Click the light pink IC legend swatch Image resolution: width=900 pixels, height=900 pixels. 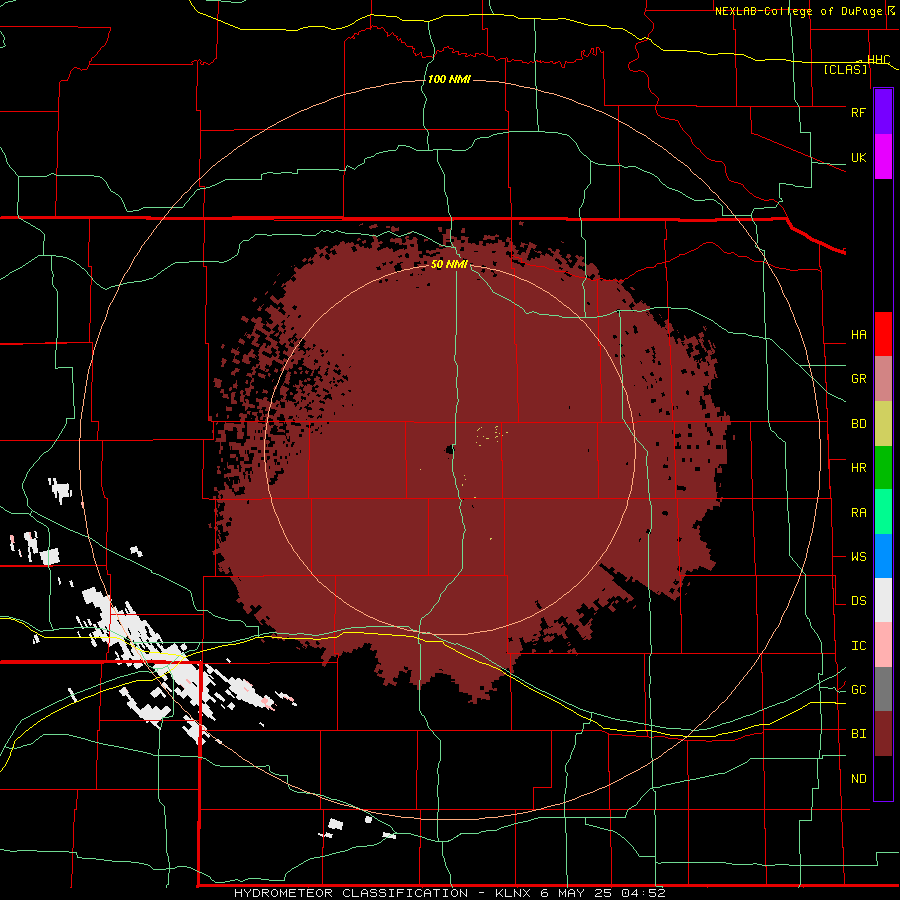883,645
